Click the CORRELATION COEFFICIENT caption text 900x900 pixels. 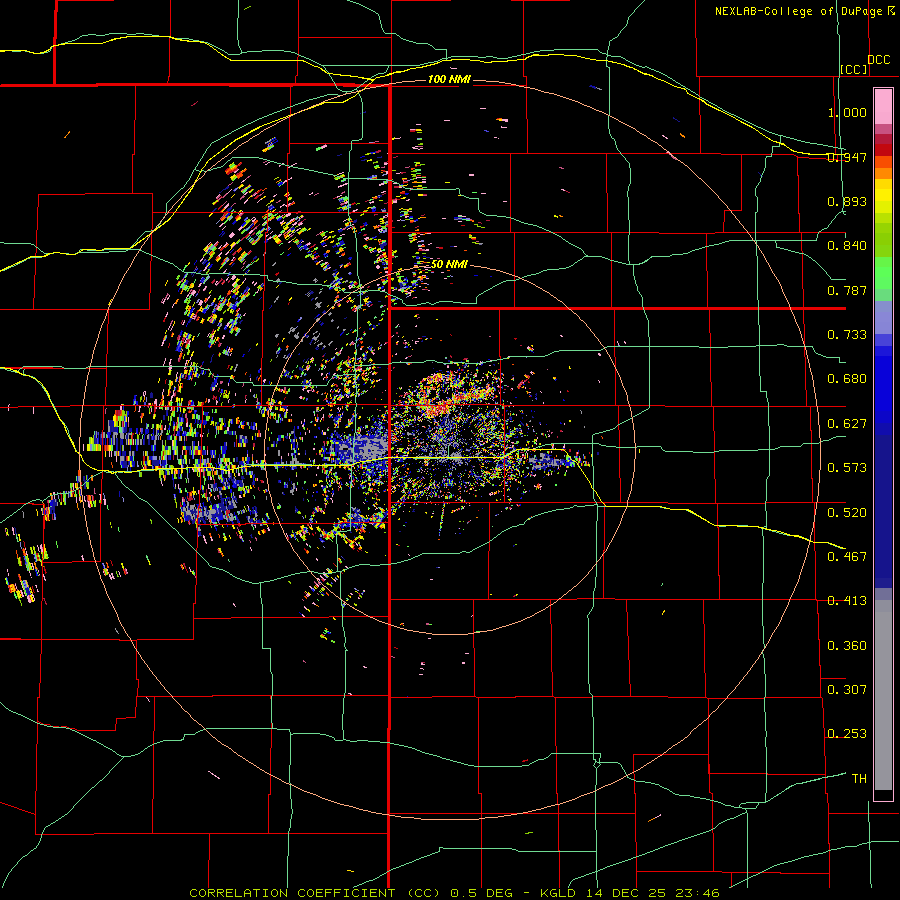(292, 893)
